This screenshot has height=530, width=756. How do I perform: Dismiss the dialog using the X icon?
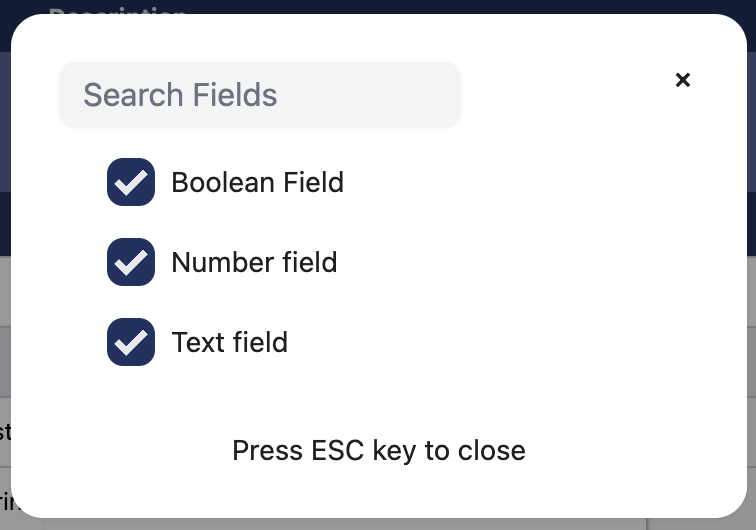pos(683,80)
